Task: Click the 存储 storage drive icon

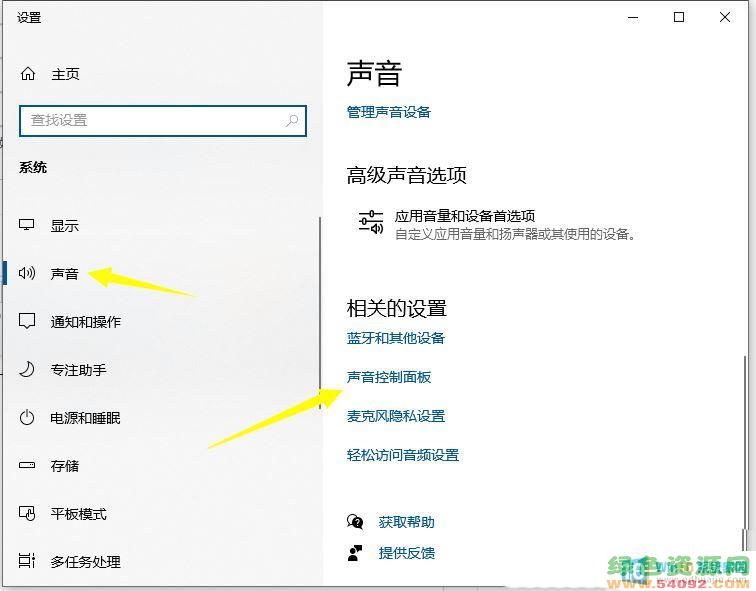Action: tap(27, 465)
